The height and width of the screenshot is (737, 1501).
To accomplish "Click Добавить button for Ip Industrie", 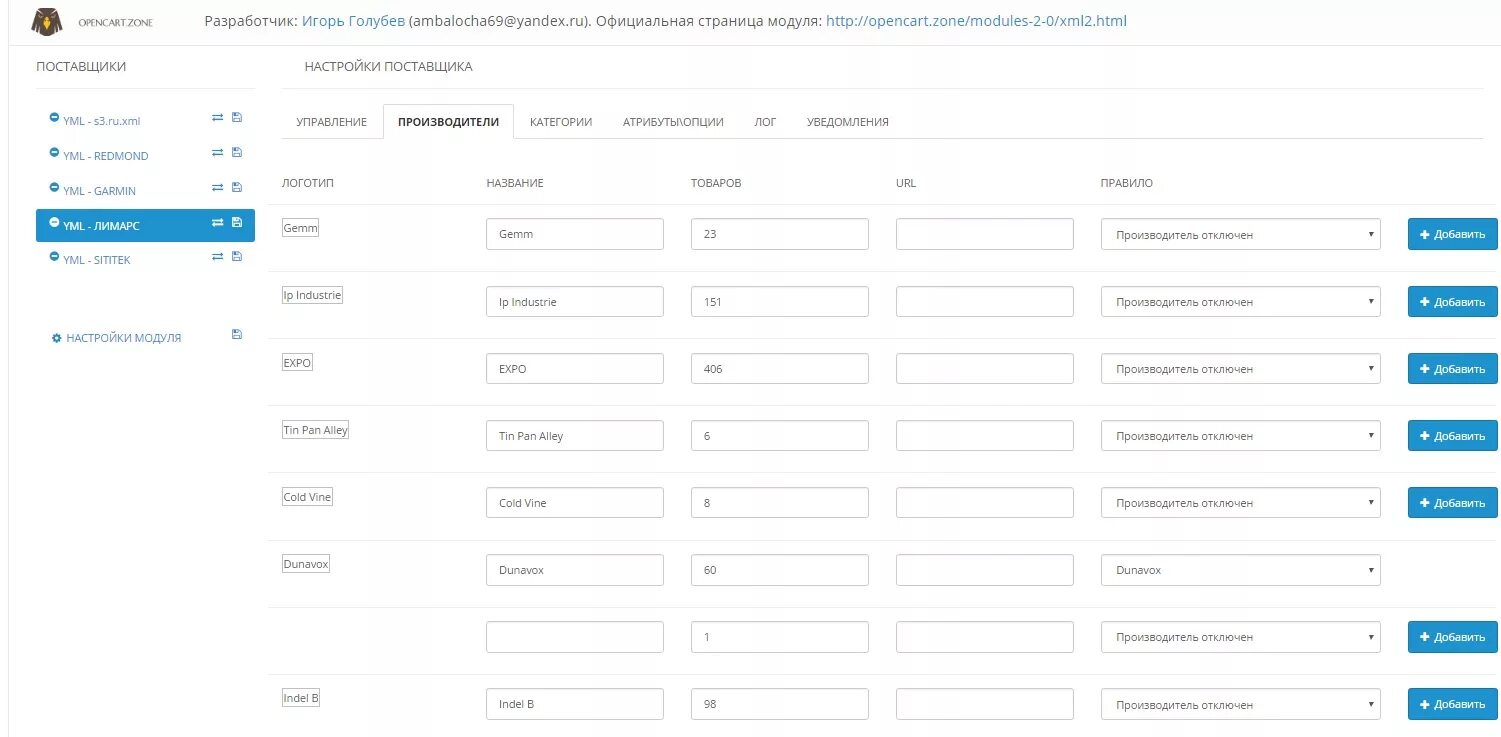I will 1452,301.
